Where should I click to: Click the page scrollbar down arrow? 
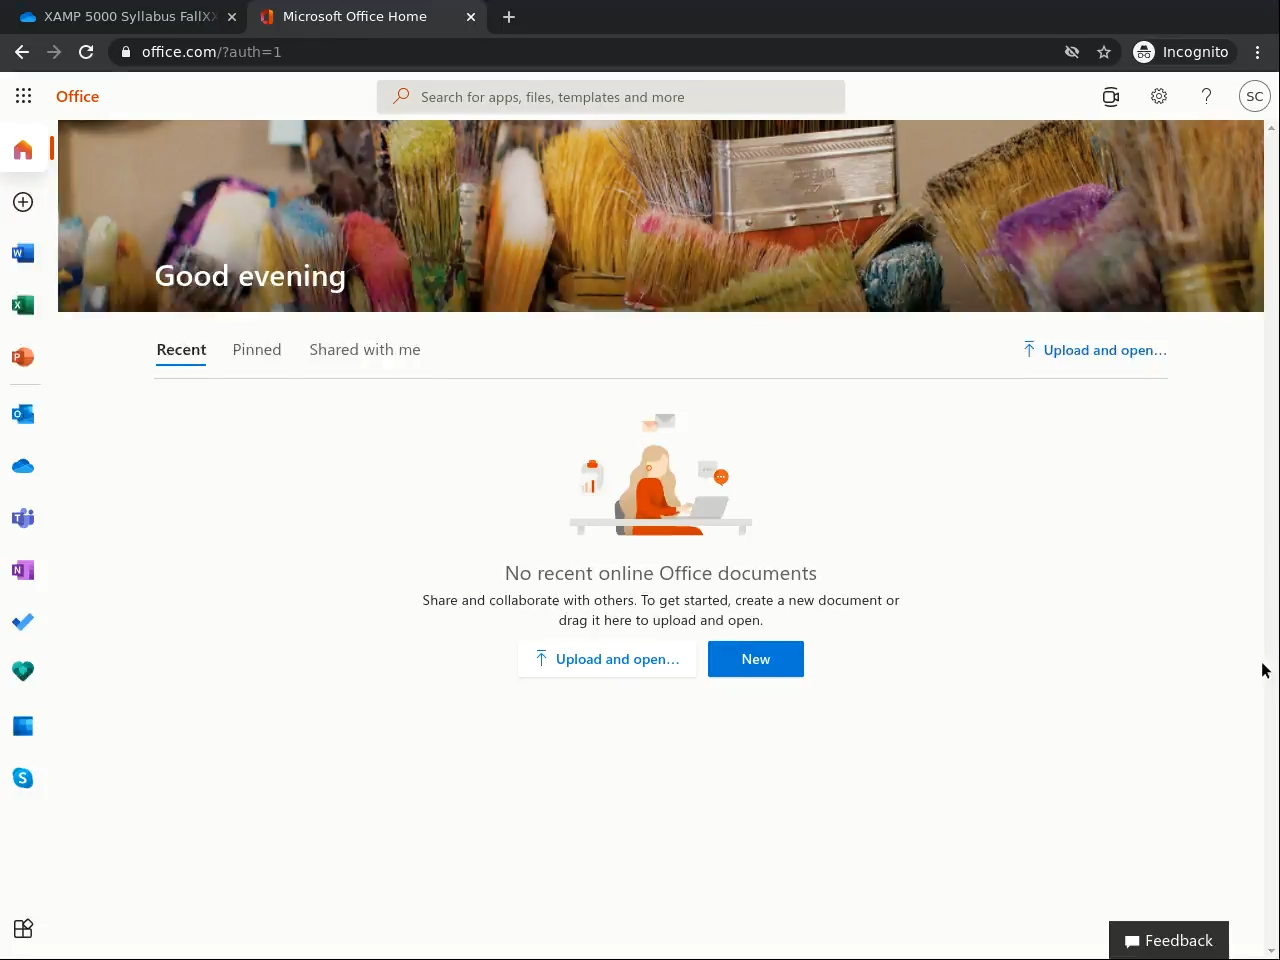coord(1271,950)
